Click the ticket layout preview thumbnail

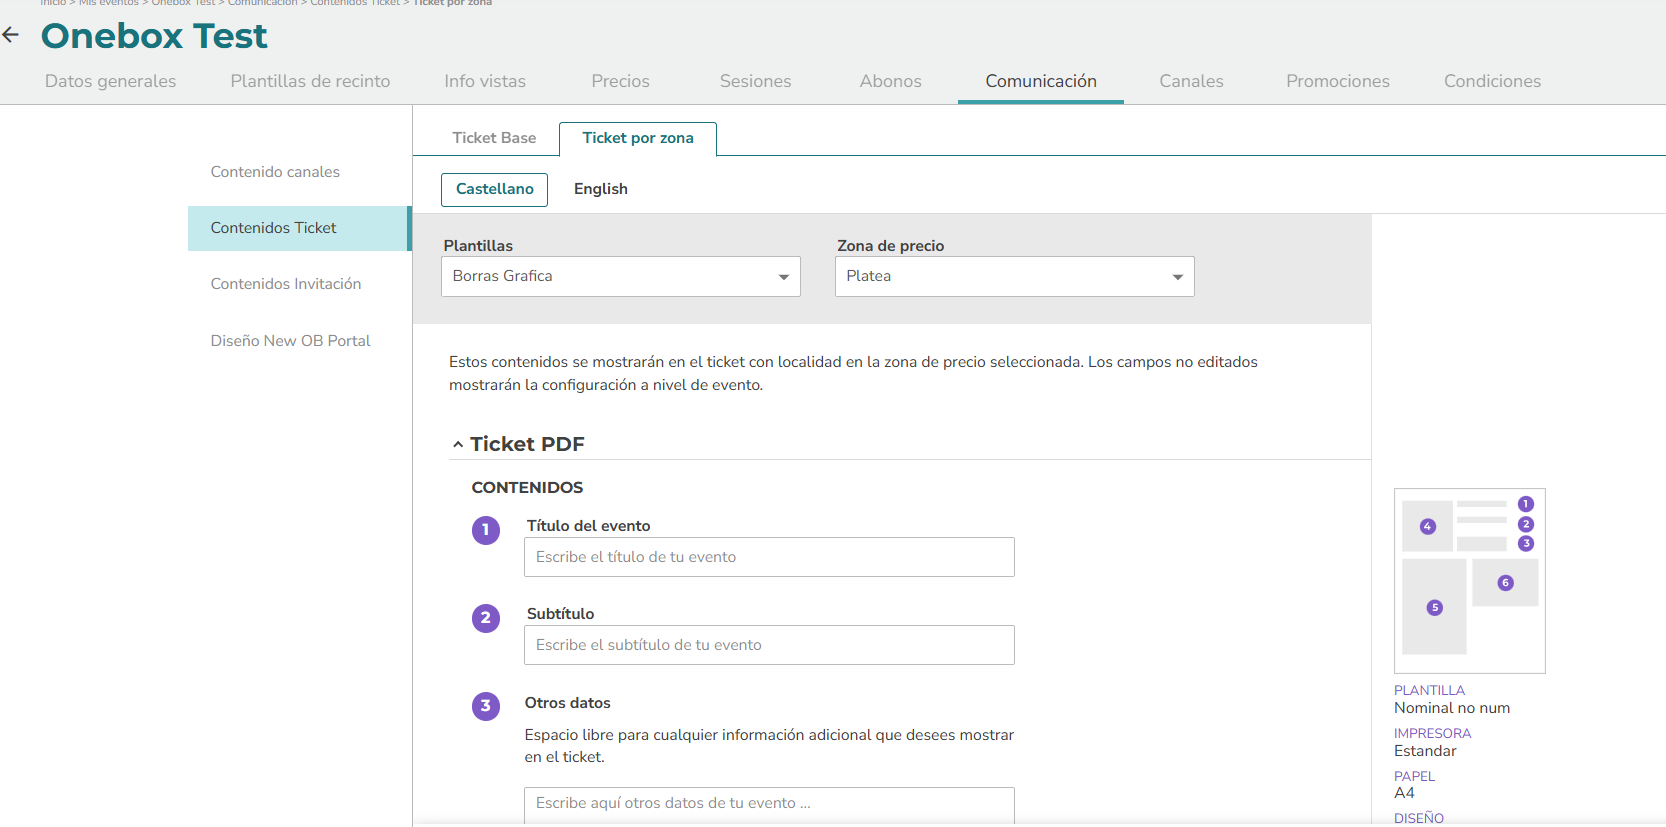1470,581
